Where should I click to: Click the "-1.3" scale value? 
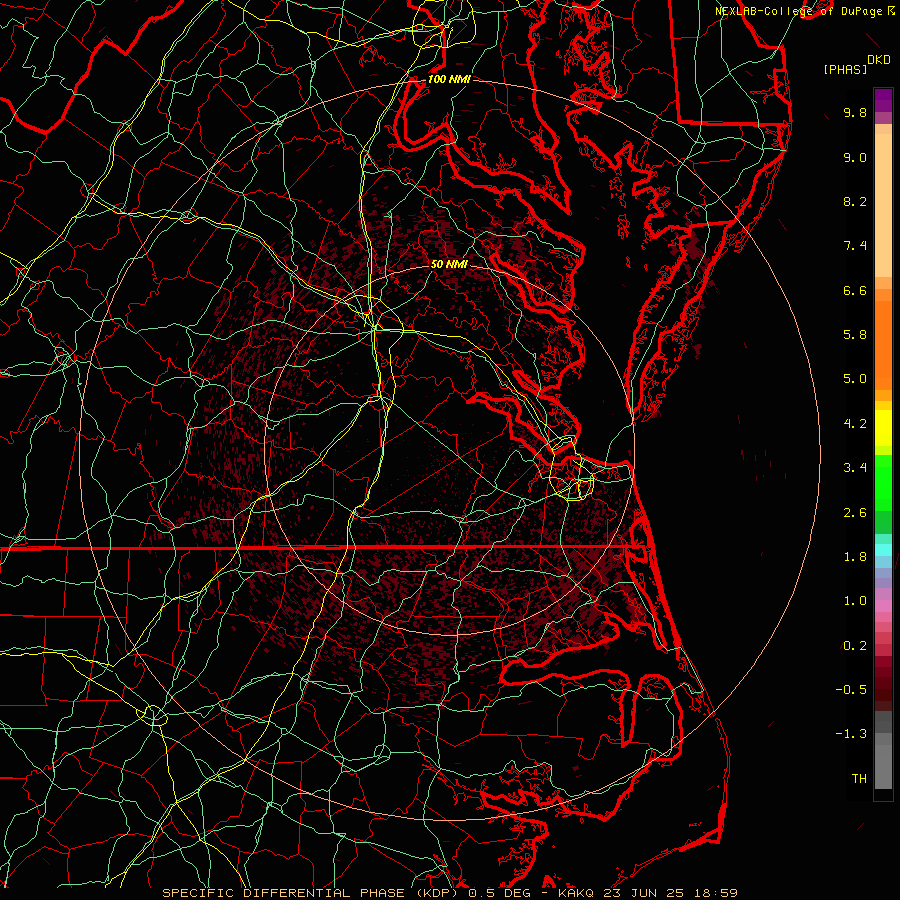pos(851,734)
